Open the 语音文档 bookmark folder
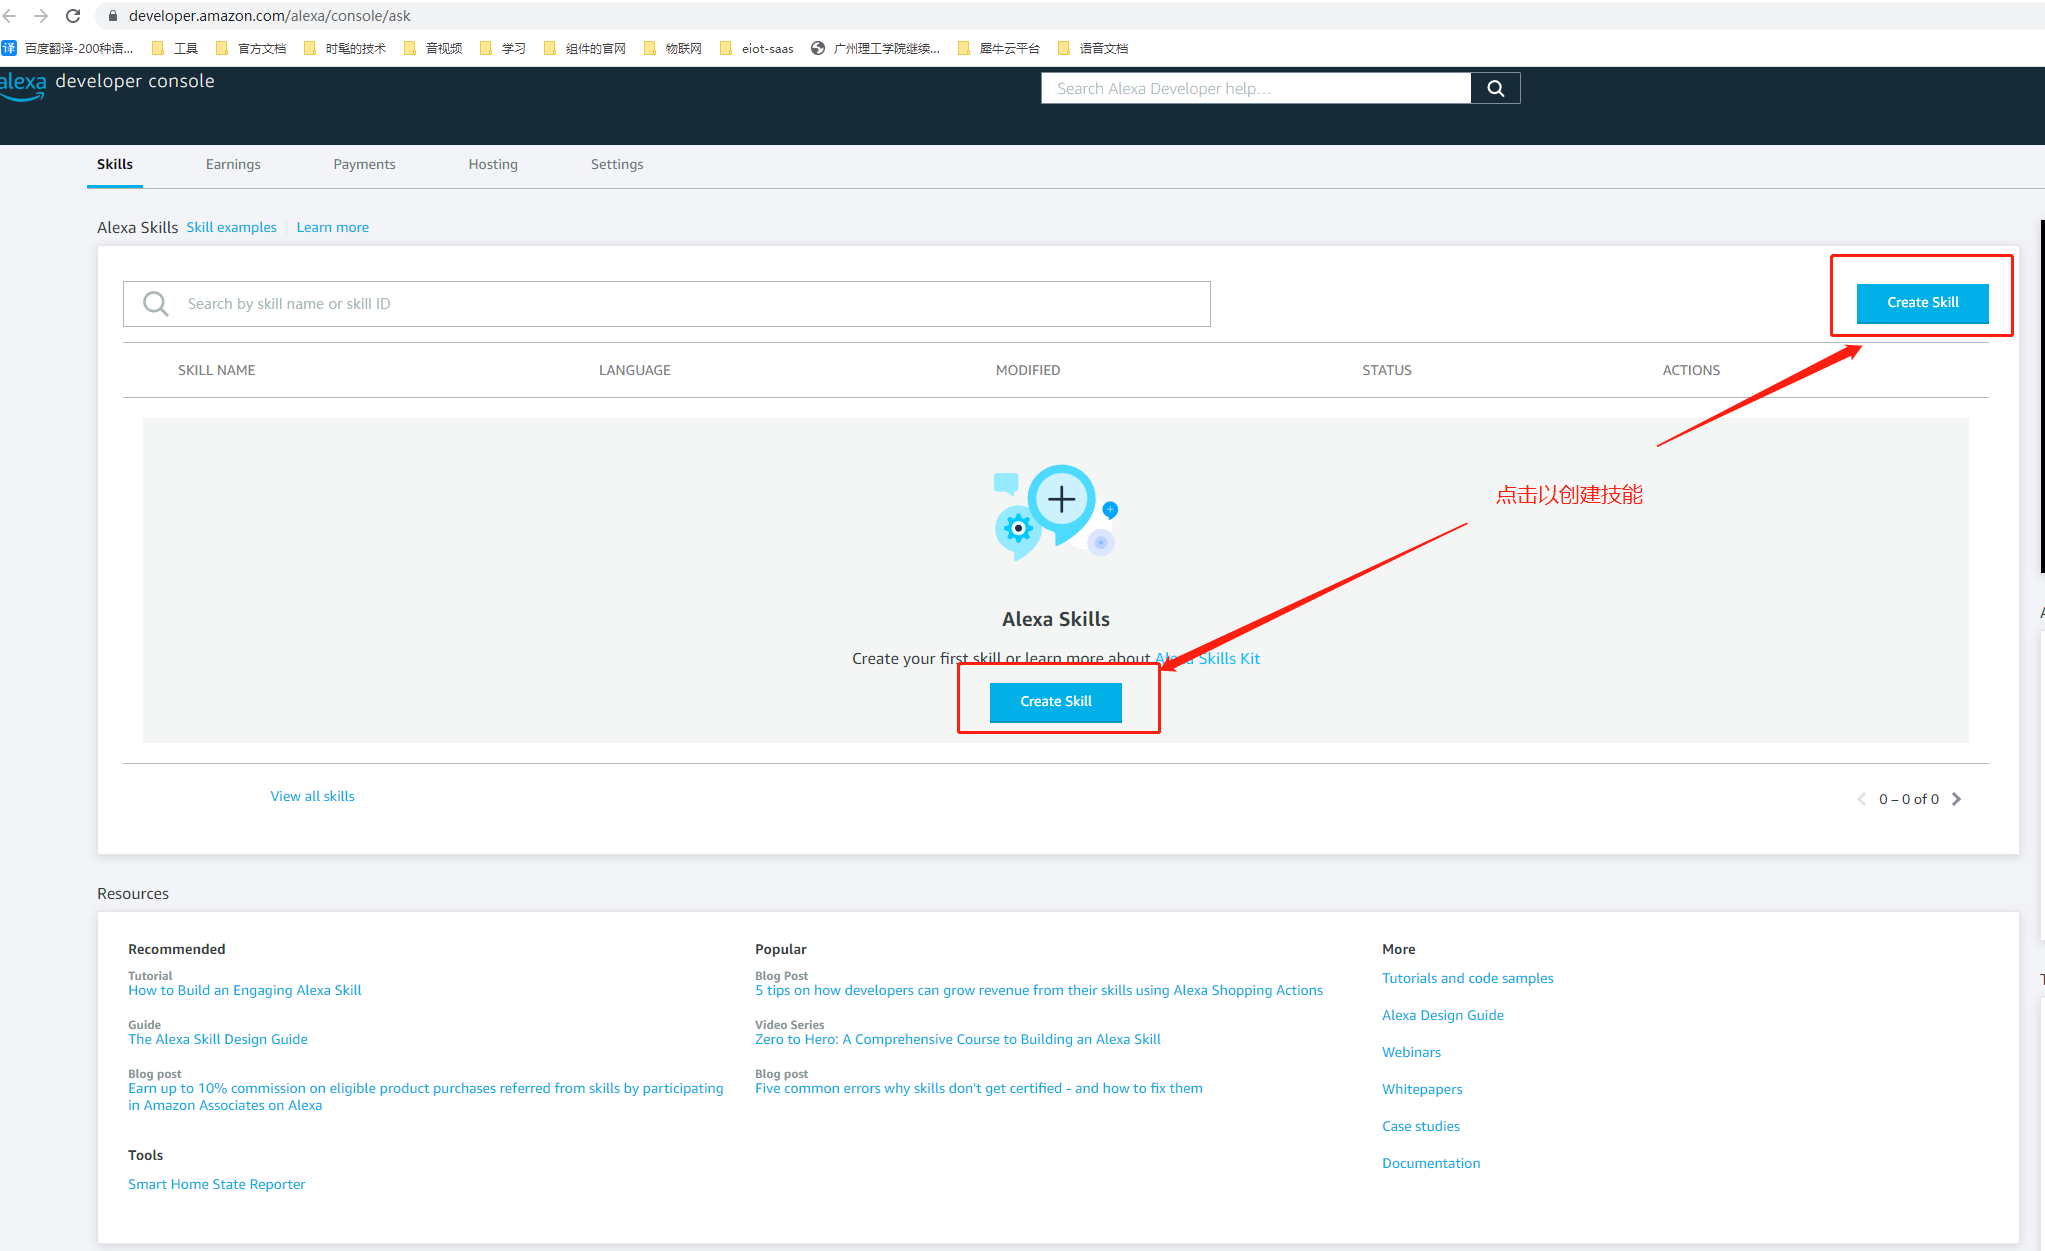Image resolution: width=2045 pixels, height=1251 pixels. pos(1093,48)
